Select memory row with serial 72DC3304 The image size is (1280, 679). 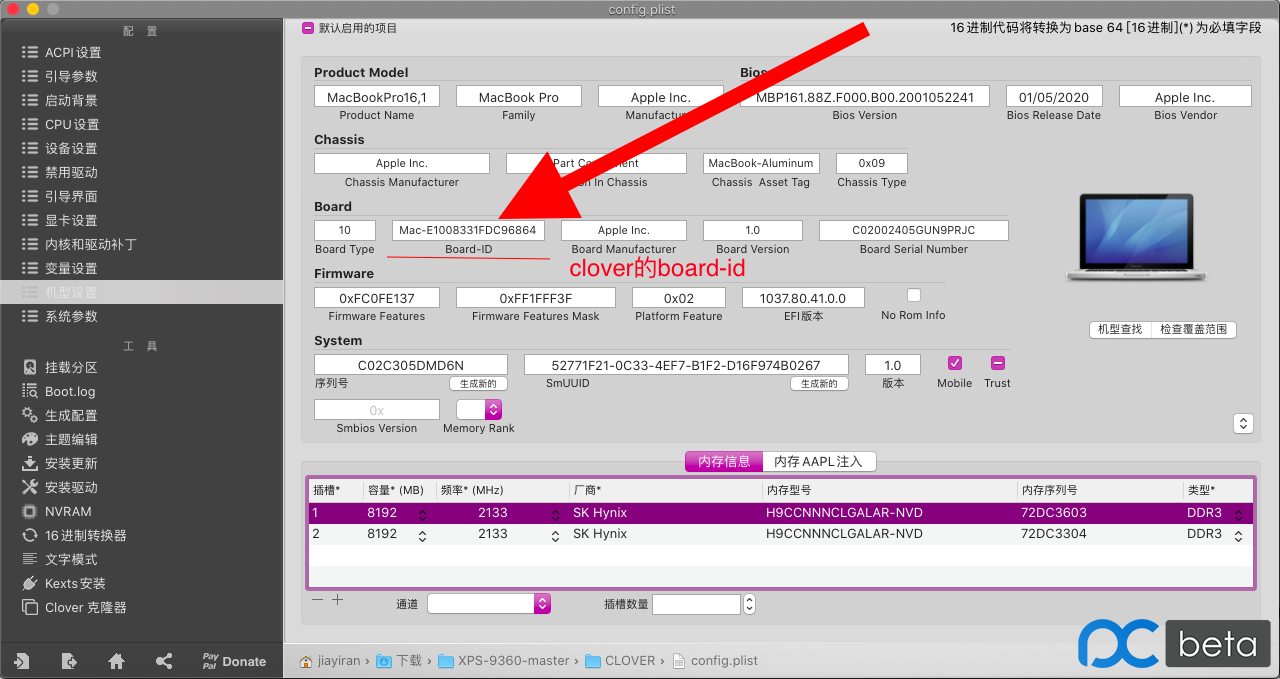pos(780,534)
